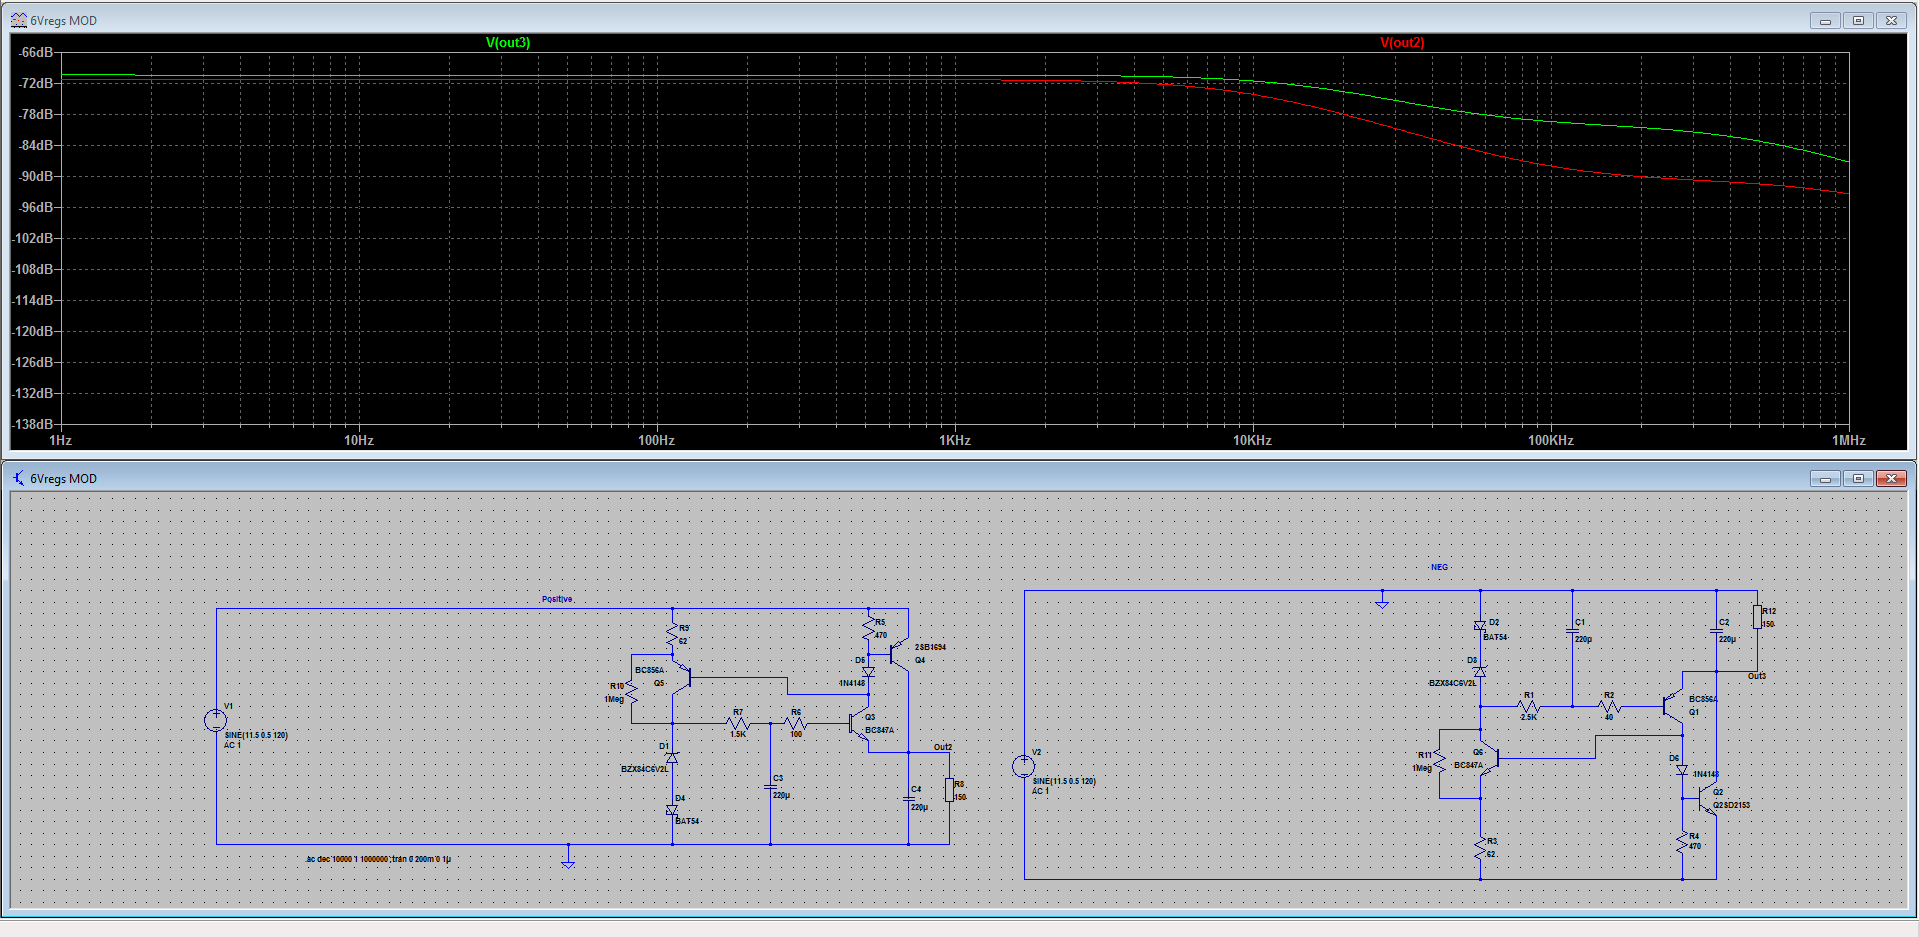
Task: Select resistor R9 symbol in Positive circuit
Action: (672, 634)
